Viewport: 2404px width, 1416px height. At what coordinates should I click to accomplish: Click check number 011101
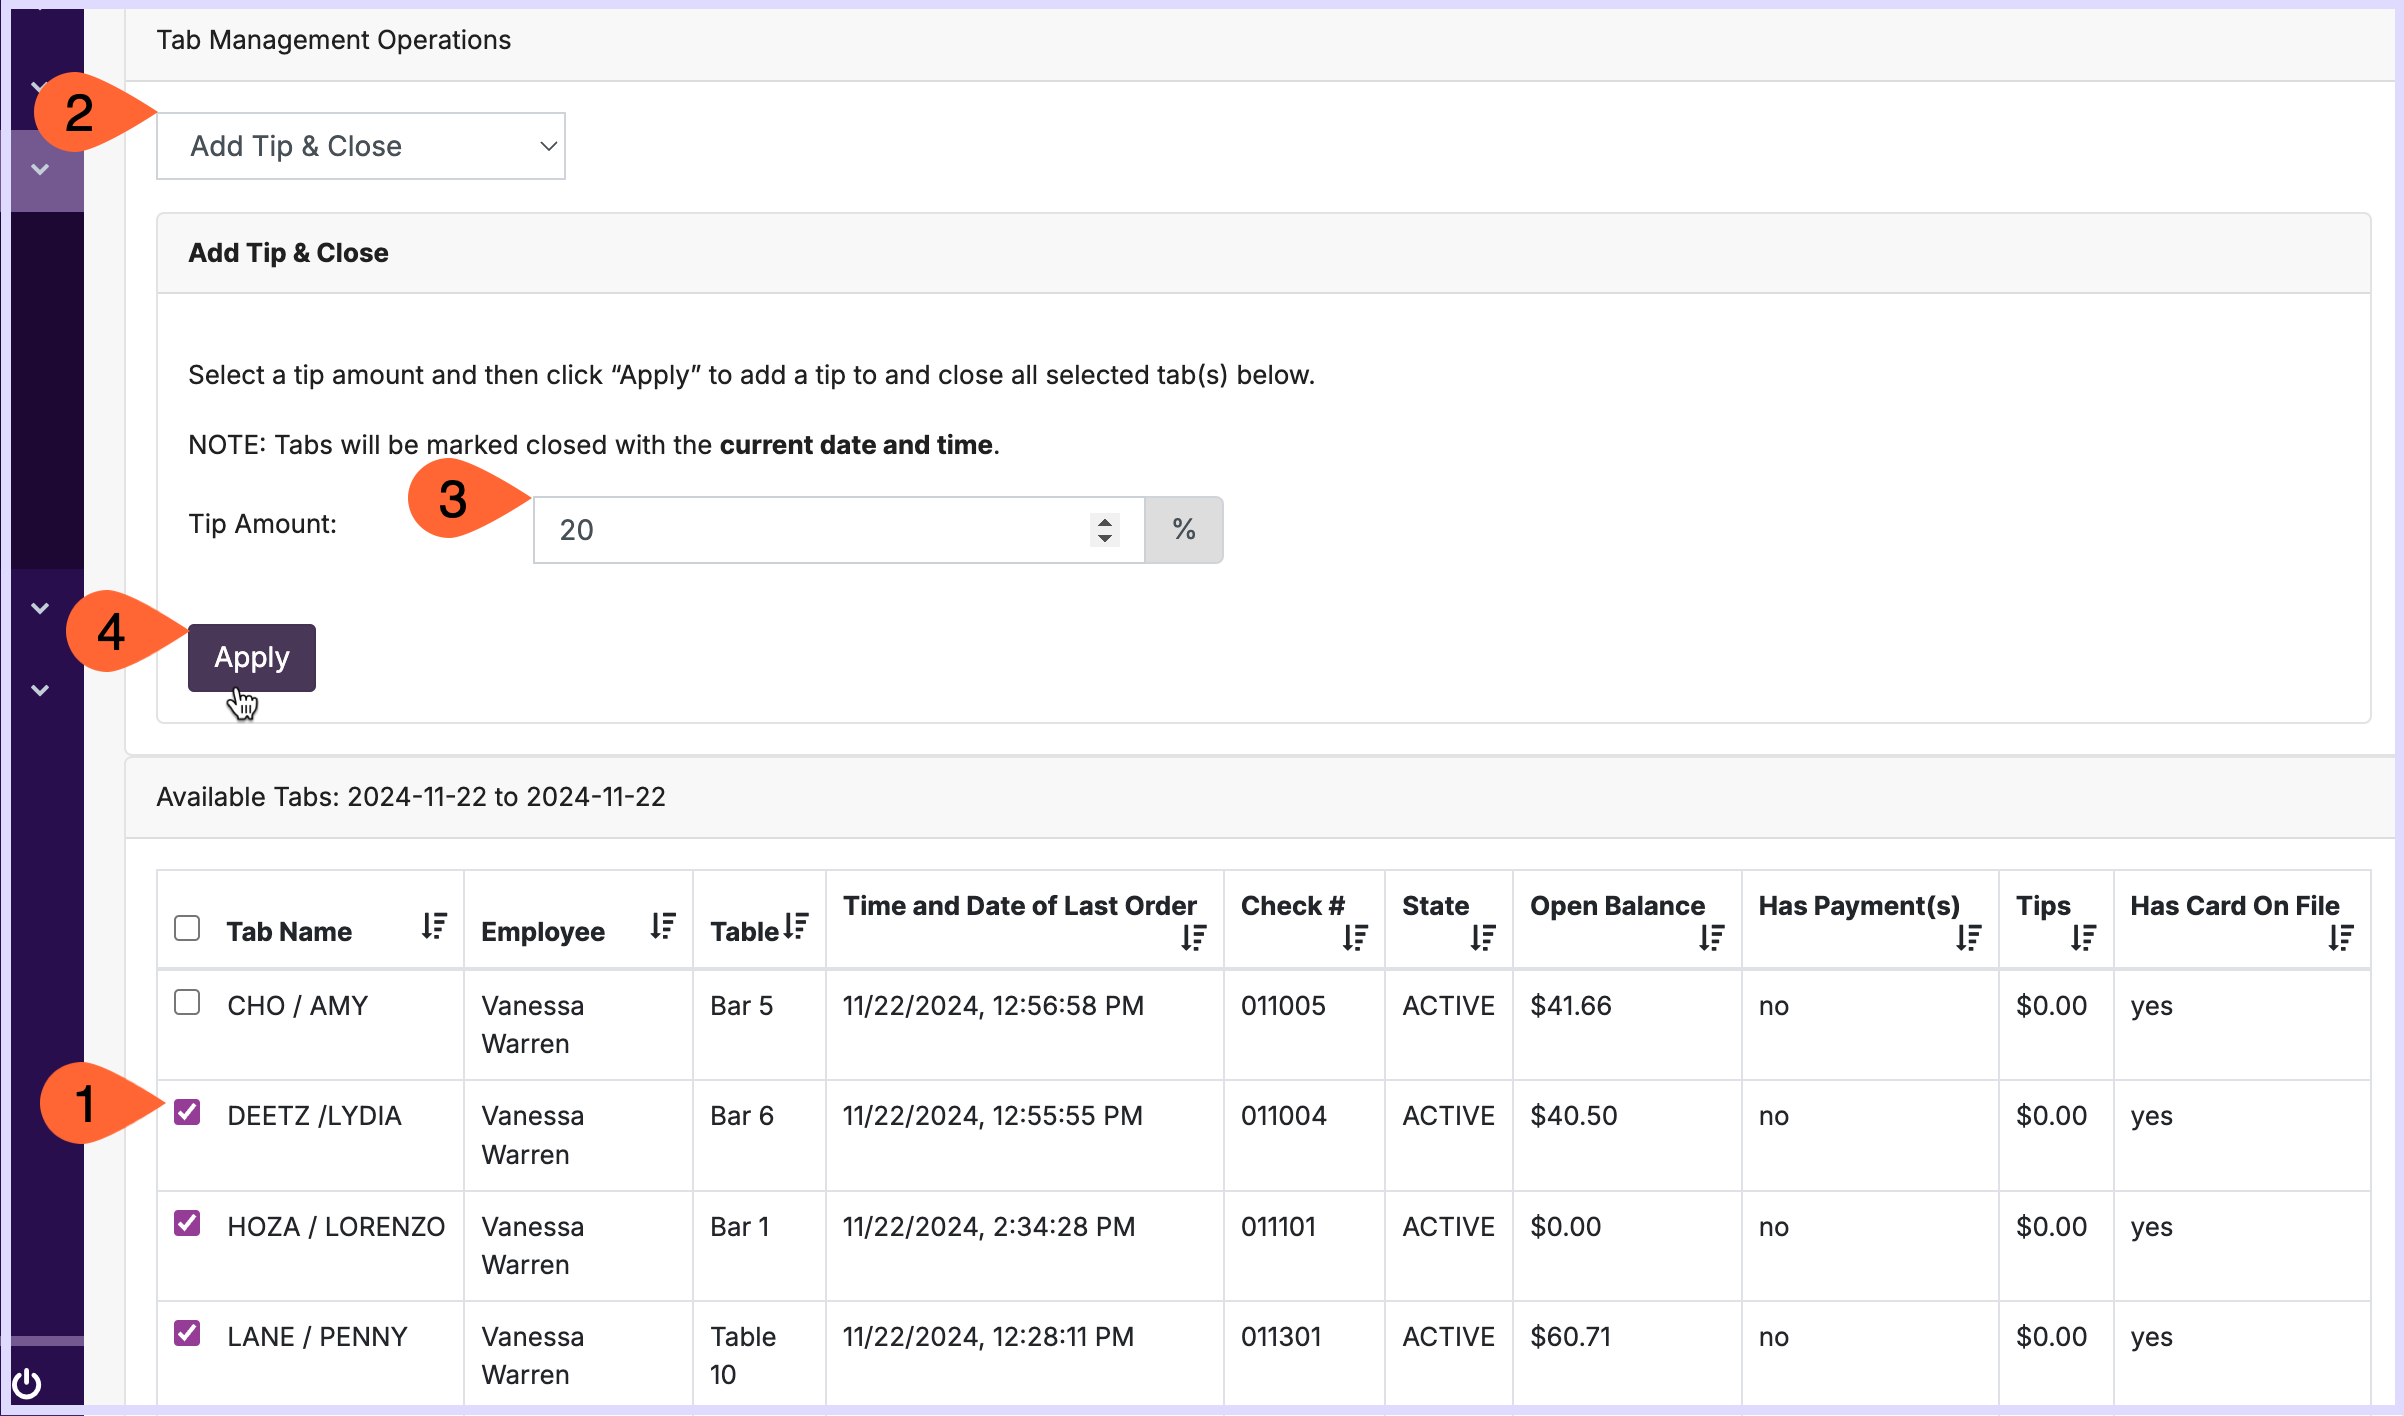(x=1279, y=1227)
